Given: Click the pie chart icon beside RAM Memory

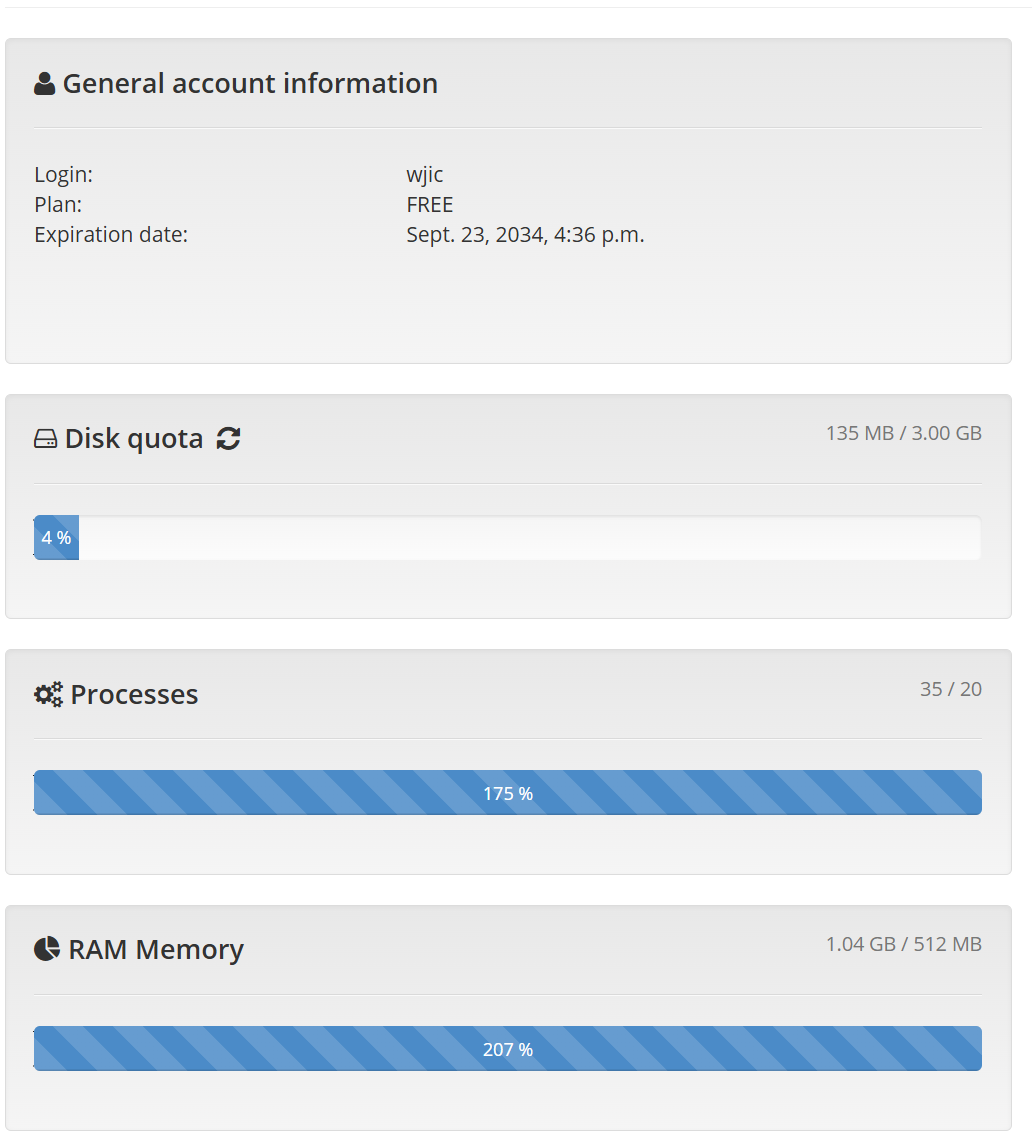Looking at the screenshot, I should point(47,949).
